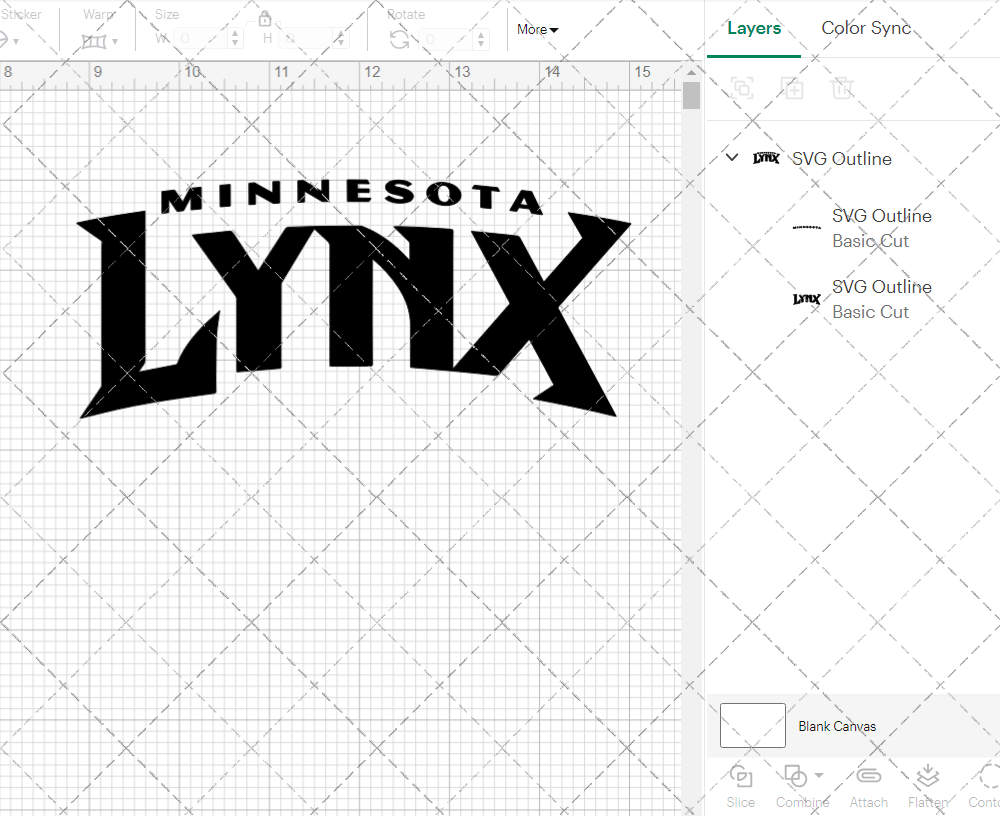Click the group layers icon
Image resolution: width=1000 pixels, height=816 pixels.
pos(742,88)
